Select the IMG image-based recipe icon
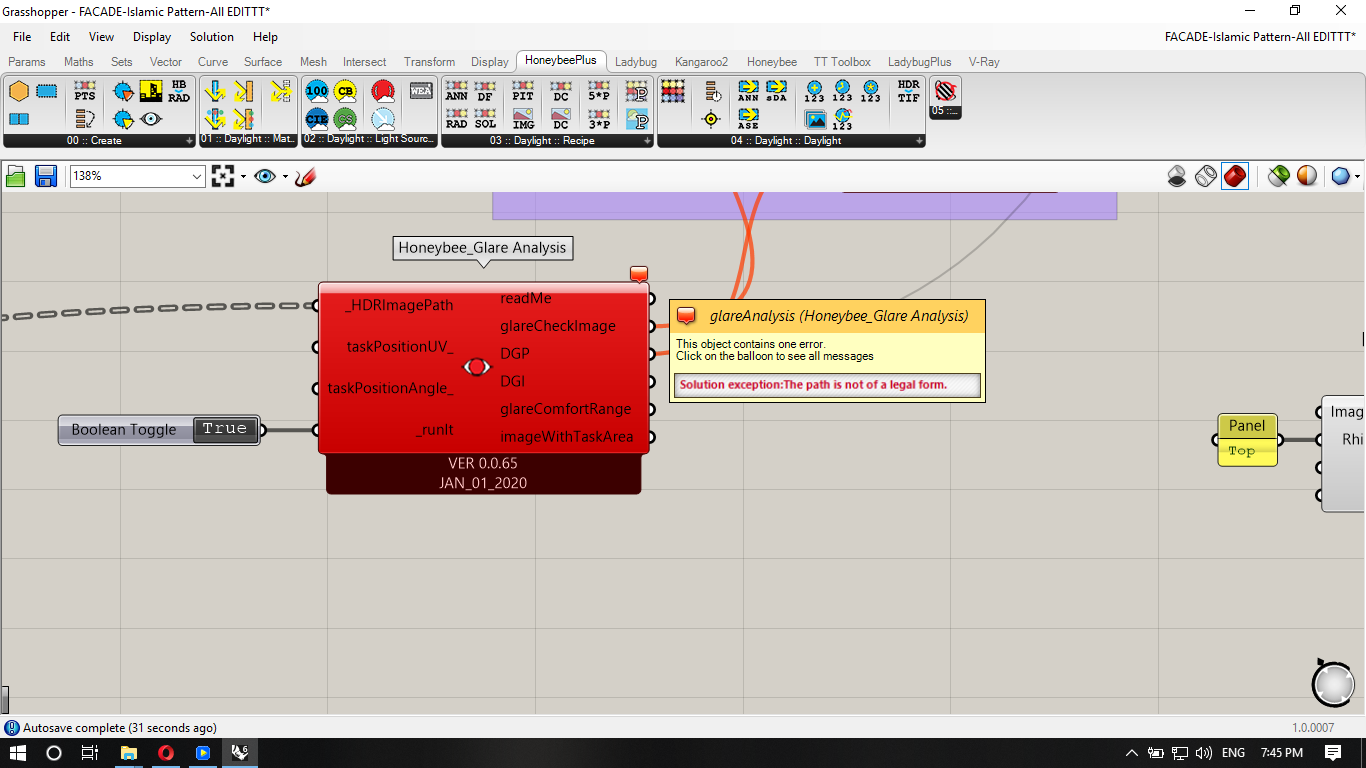 click(x=523, y=120)
